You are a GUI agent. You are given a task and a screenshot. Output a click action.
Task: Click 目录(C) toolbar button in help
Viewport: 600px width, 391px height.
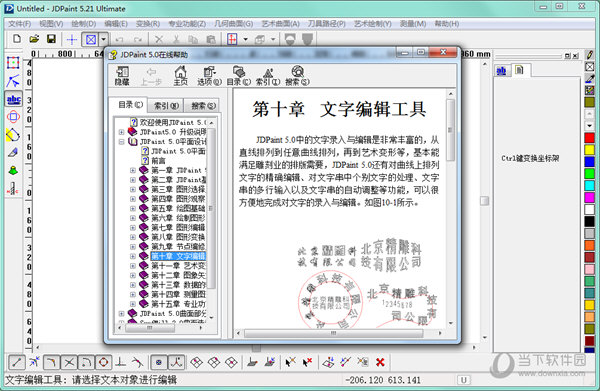[239, 76]
